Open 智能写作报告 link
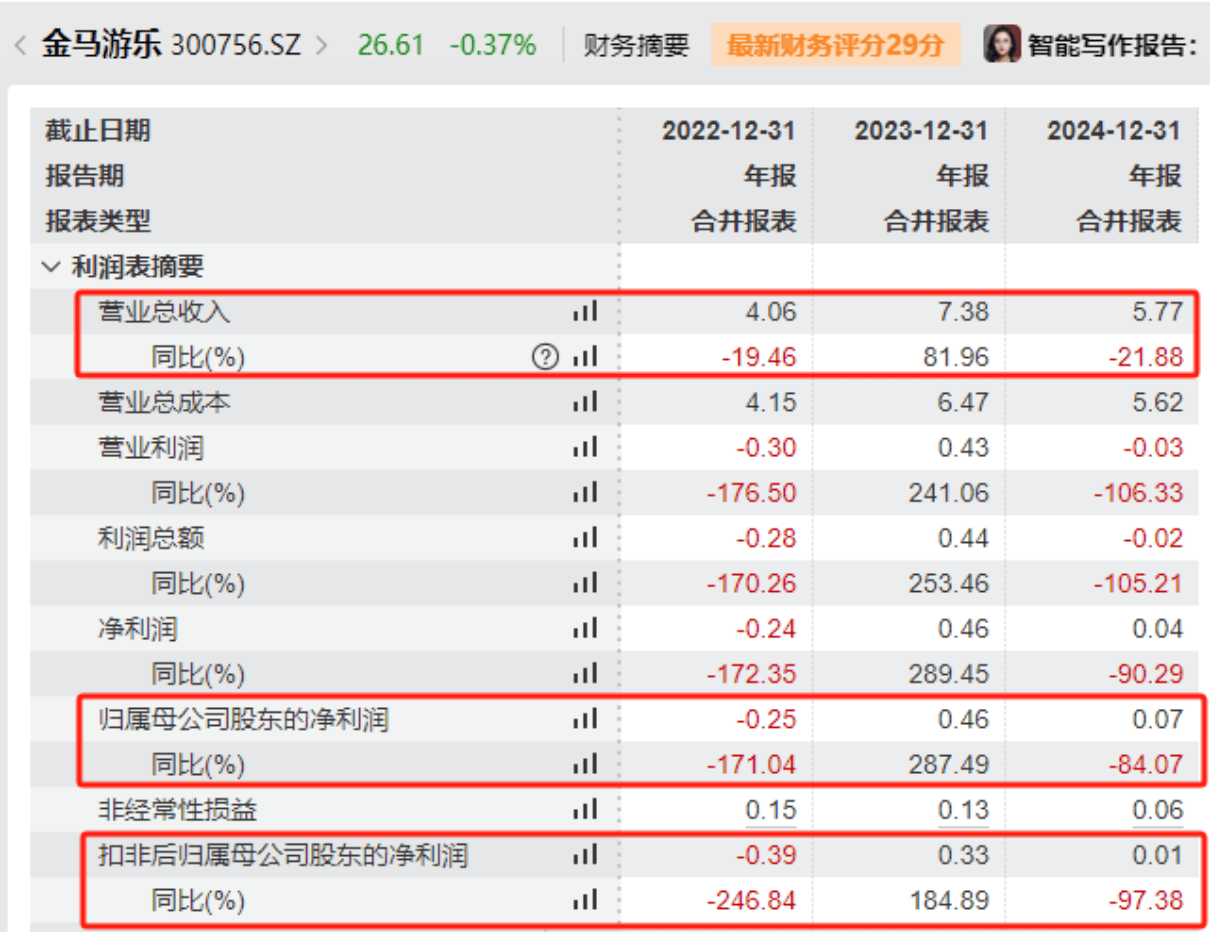This screenshot has width=1210, height=933. tap(1112, 45)
